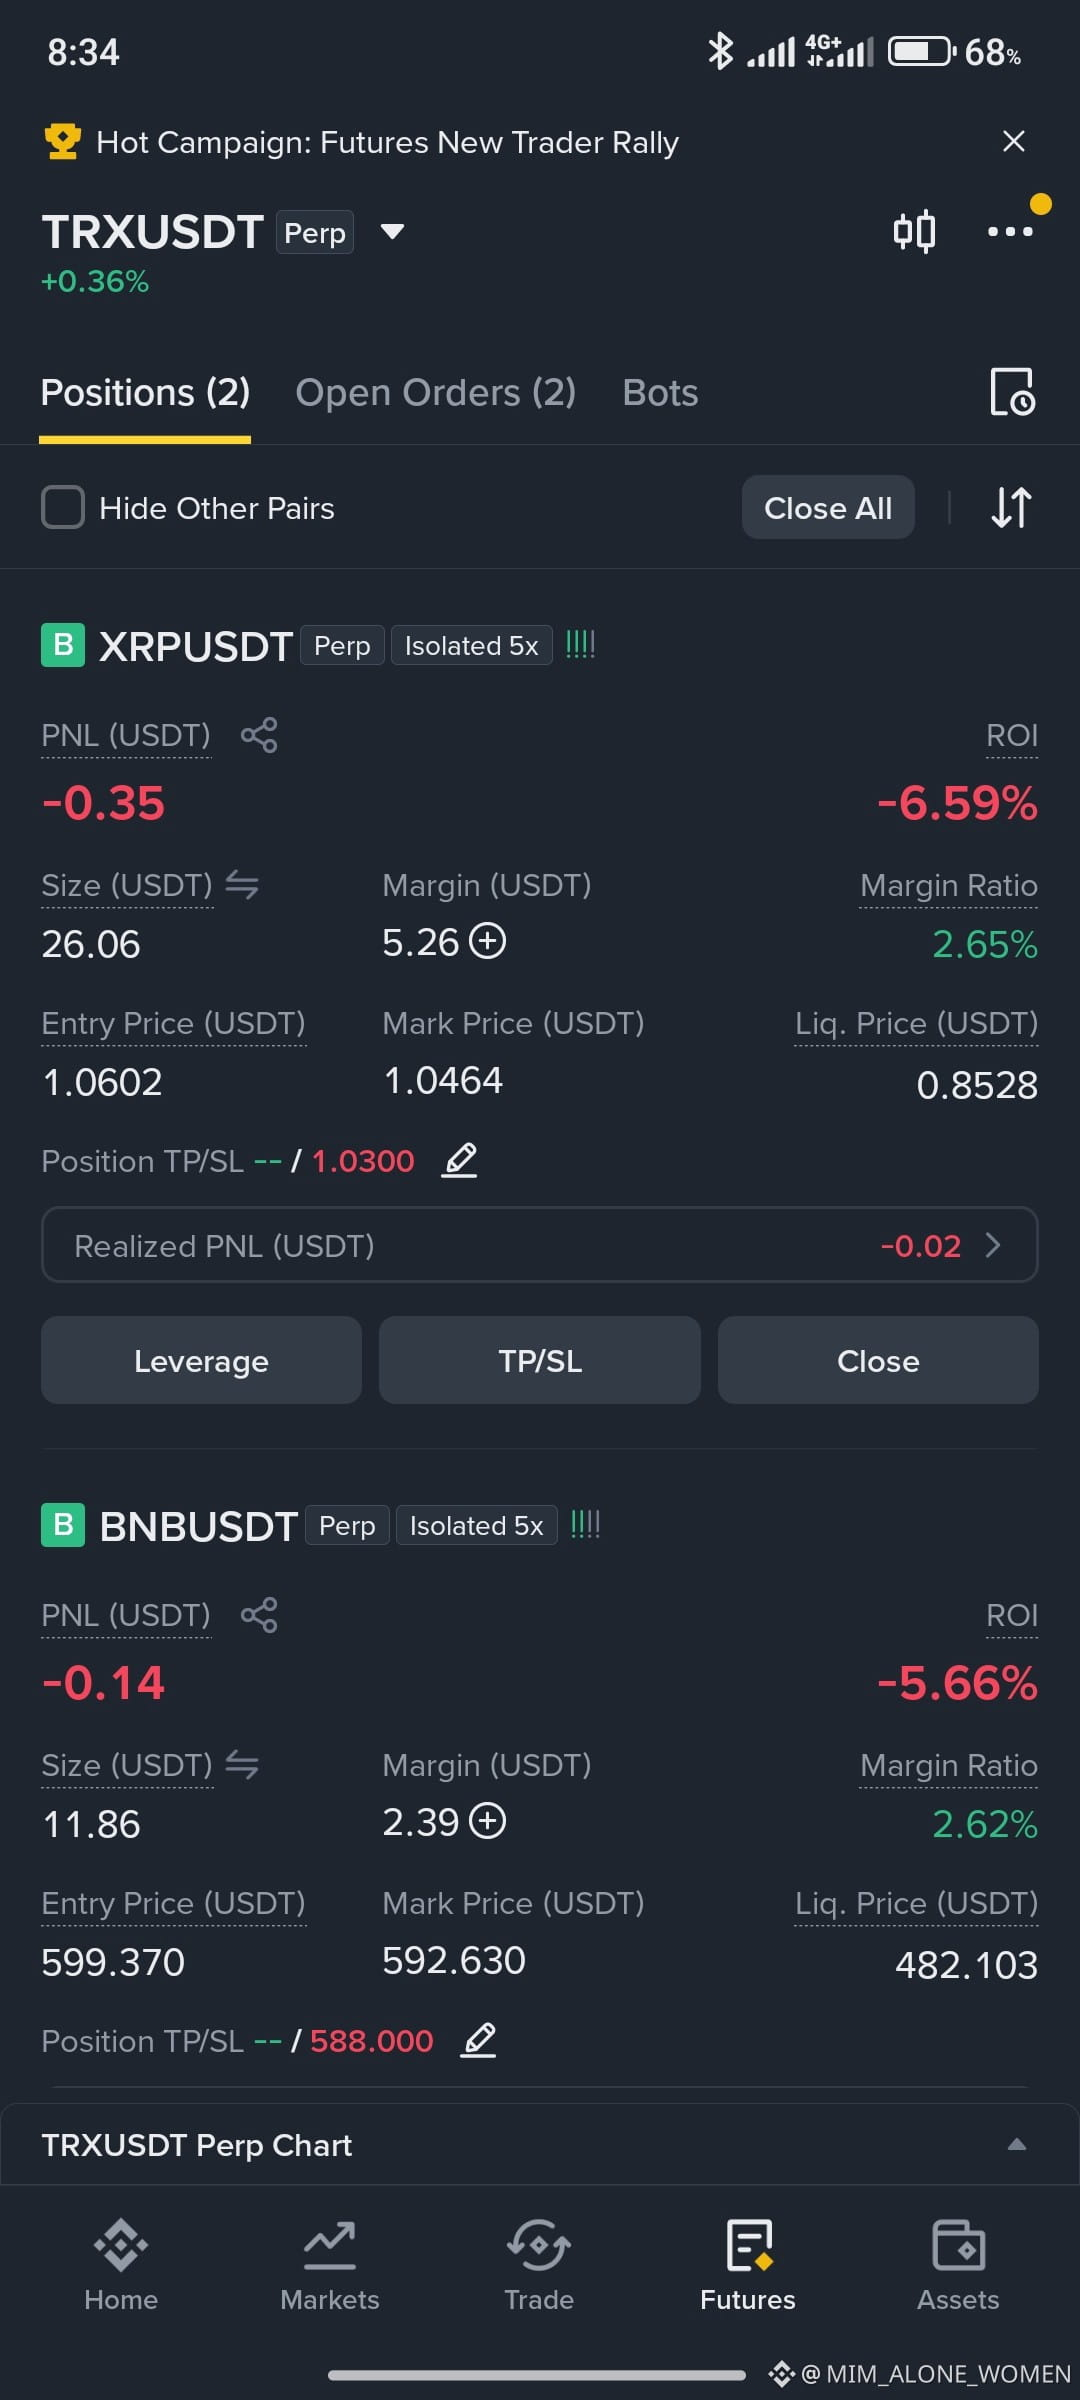Switch BNBUSDT size unit using swap arrows
The image size is (1080, 2400).
pyautogui.click(x=242, y=1765)
